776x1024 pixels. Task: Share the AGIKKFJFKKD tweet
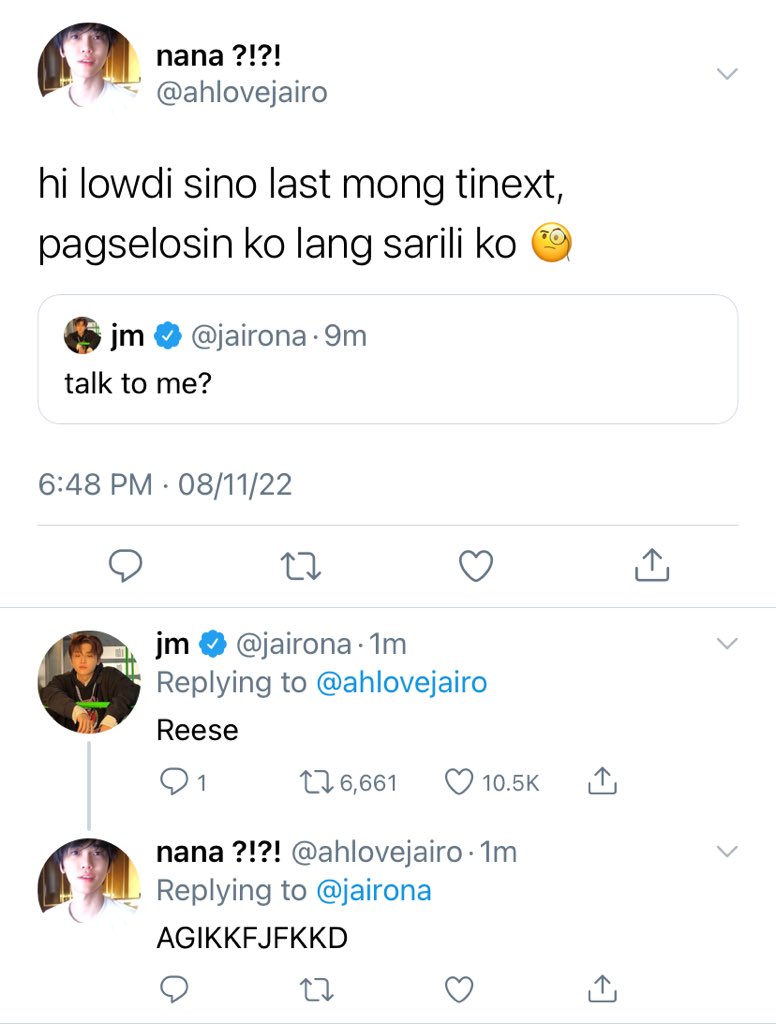pos(602,989)
